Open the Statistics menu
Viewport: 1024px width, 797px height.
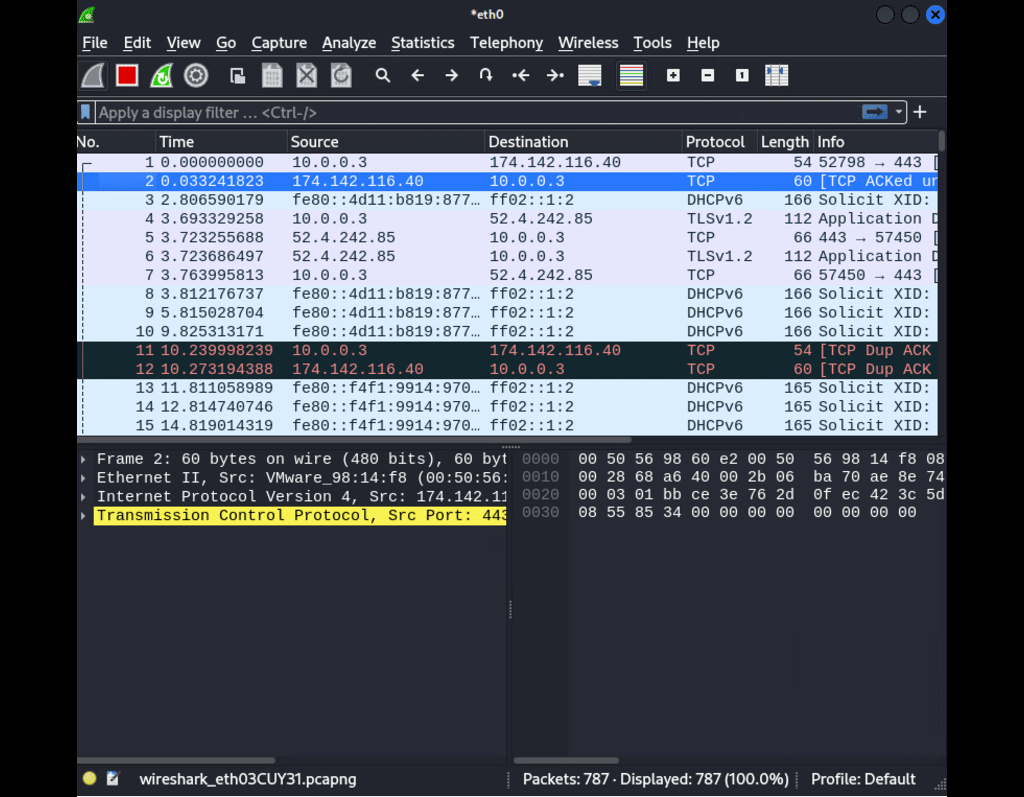pyautogui.click(x=422, y=43)
